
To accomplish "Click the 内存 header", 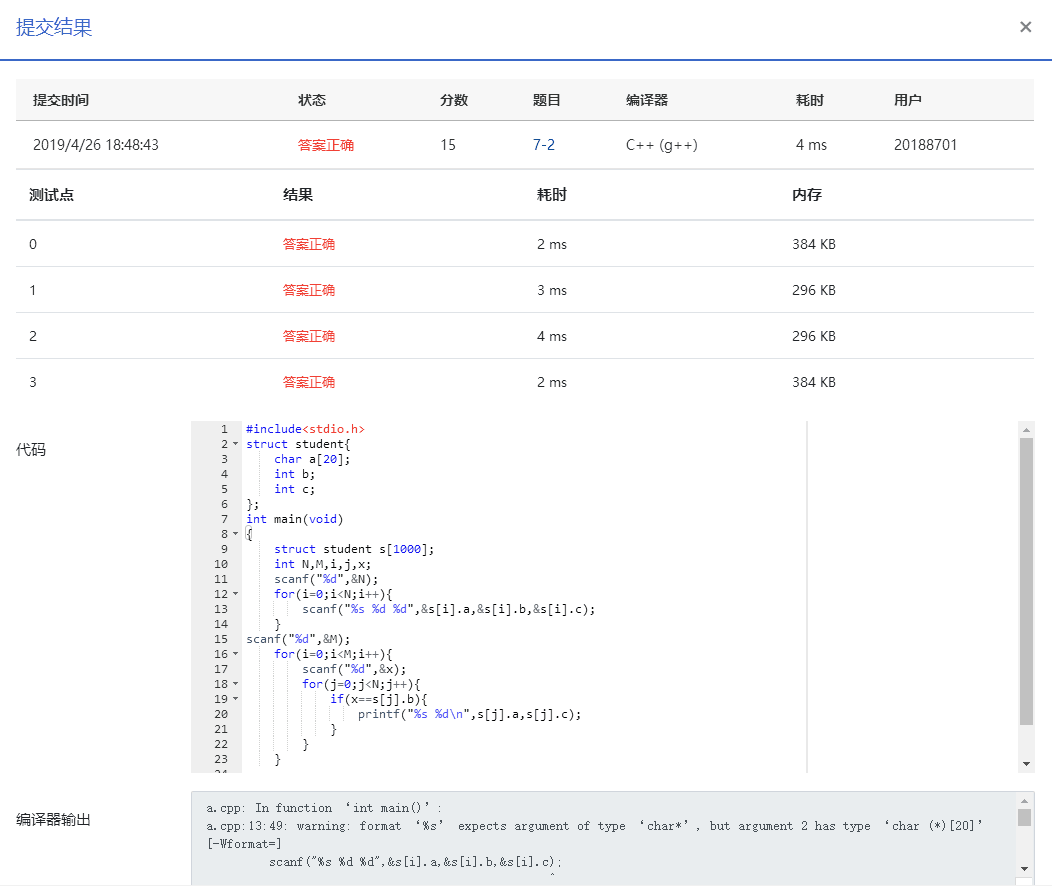I will click(x=806, y=195).
